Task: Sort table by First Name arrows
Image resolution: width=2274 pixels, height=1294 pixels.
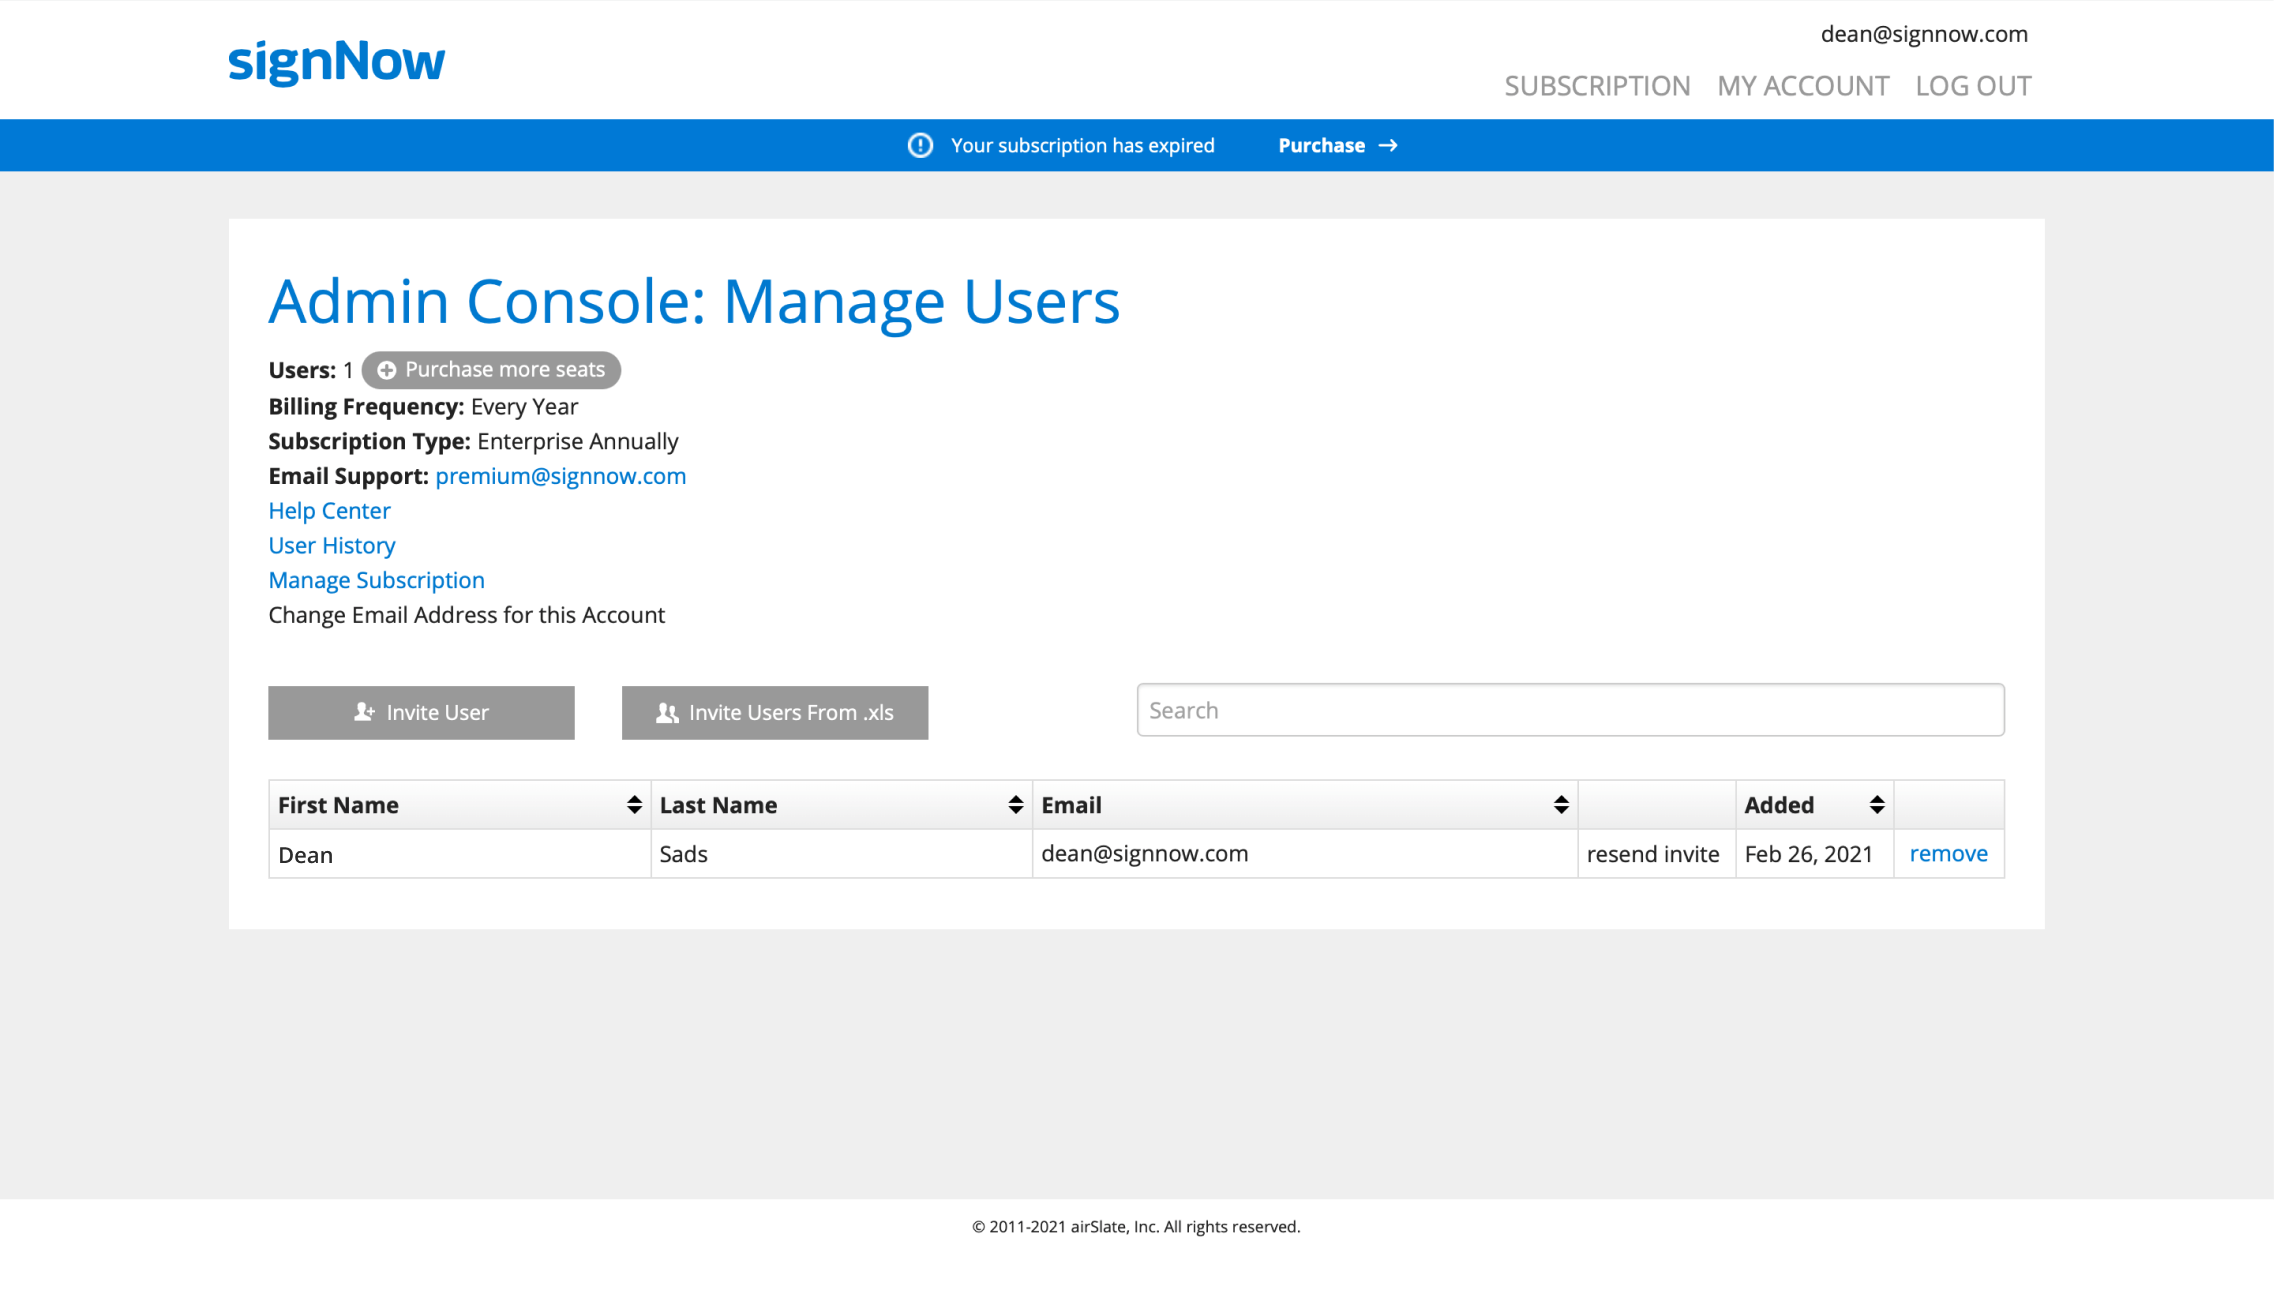Action: [634, 805]
